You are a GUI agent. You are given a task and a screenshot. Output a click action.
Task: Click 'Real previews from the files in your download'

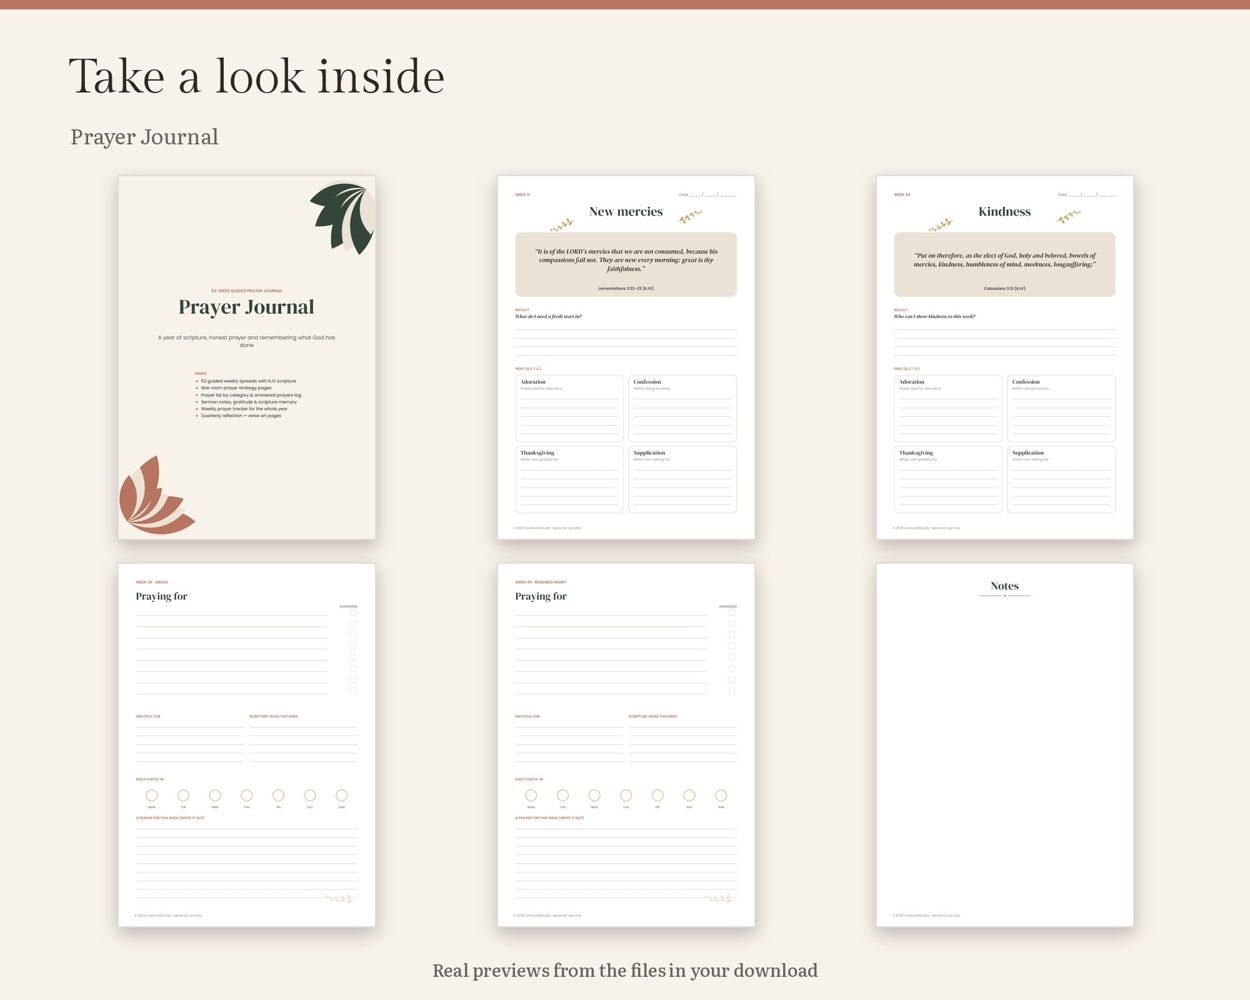pyautogui.click(x=625, y=970)
